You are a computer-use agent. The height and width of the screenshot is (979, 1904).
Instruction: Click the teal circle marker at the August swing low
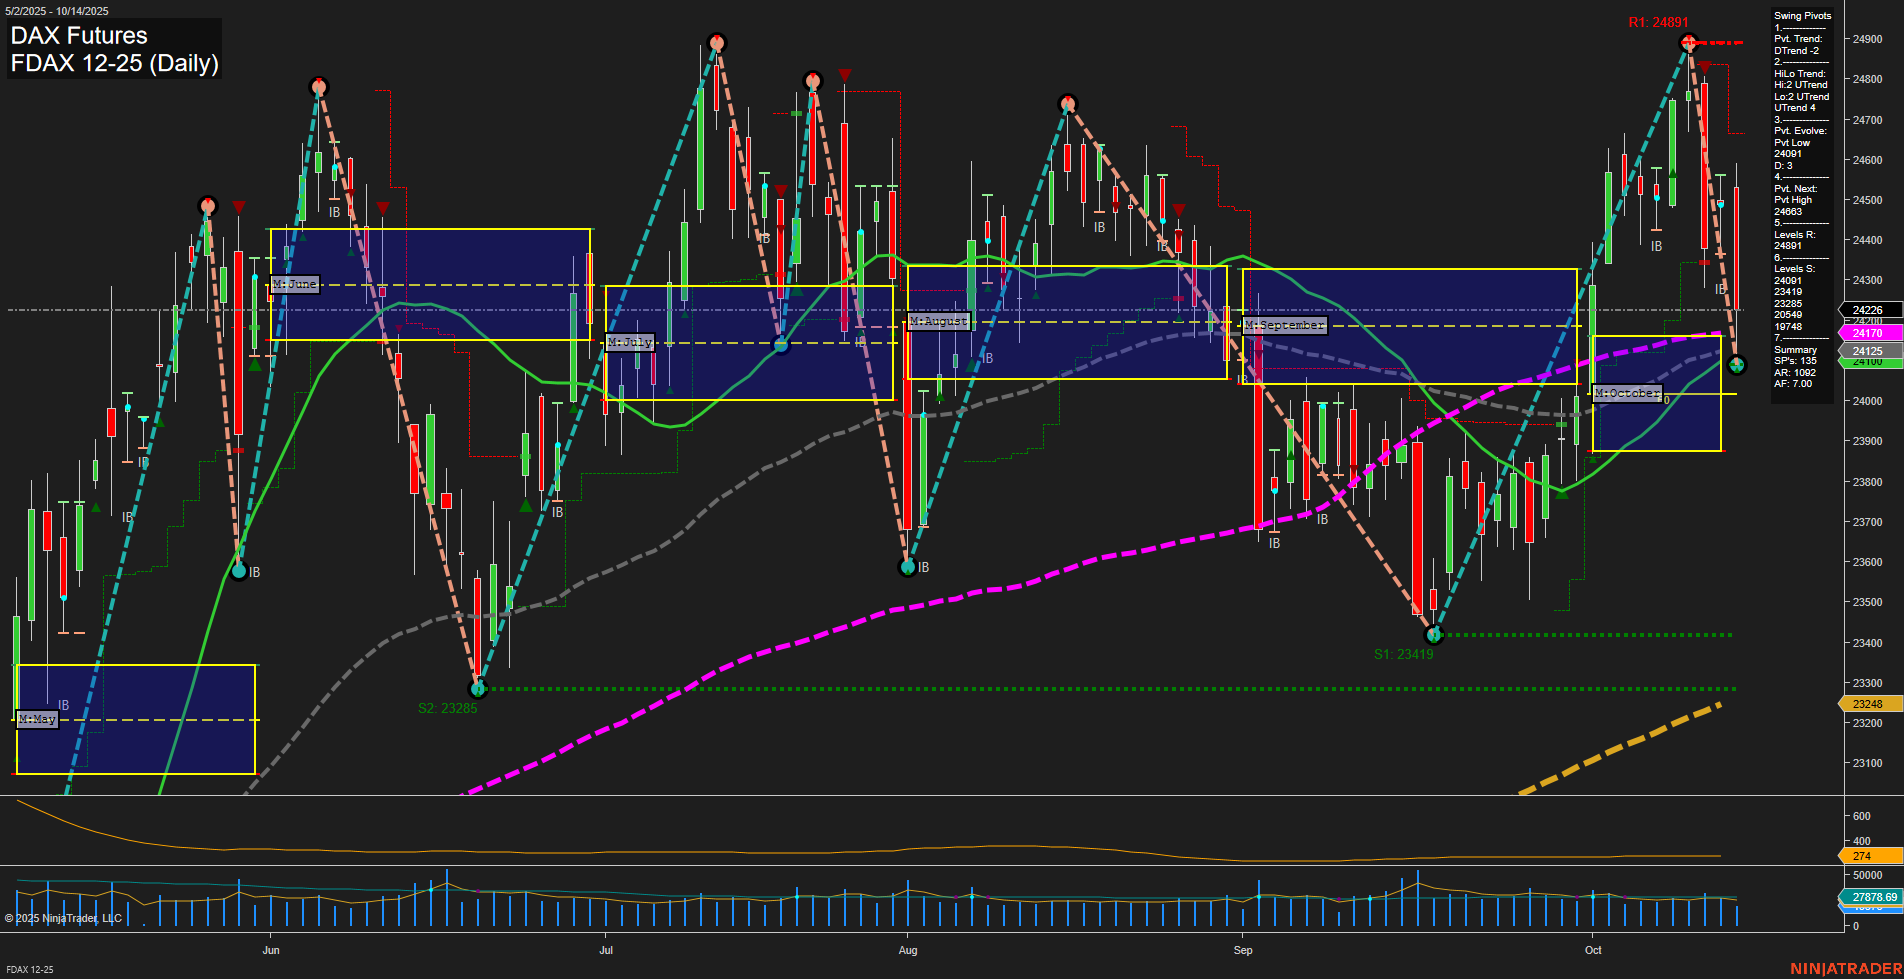click(x=908, y=566)
